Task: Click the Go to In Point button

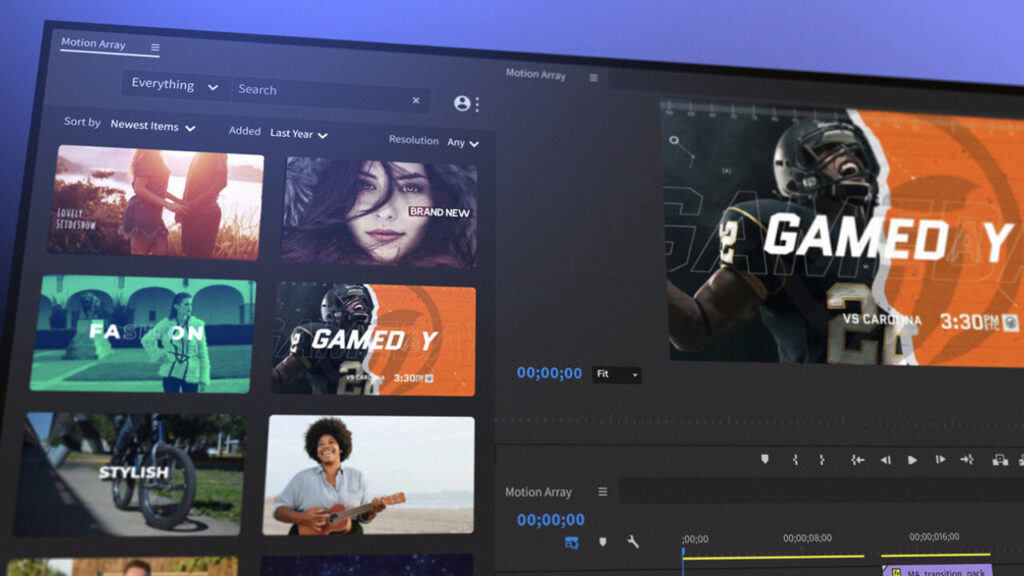Action: coord(856,460)
